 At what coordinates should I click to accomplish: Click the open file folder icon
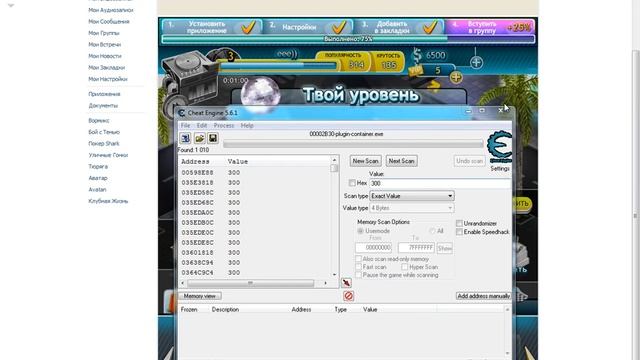click(x=200, y=138)
